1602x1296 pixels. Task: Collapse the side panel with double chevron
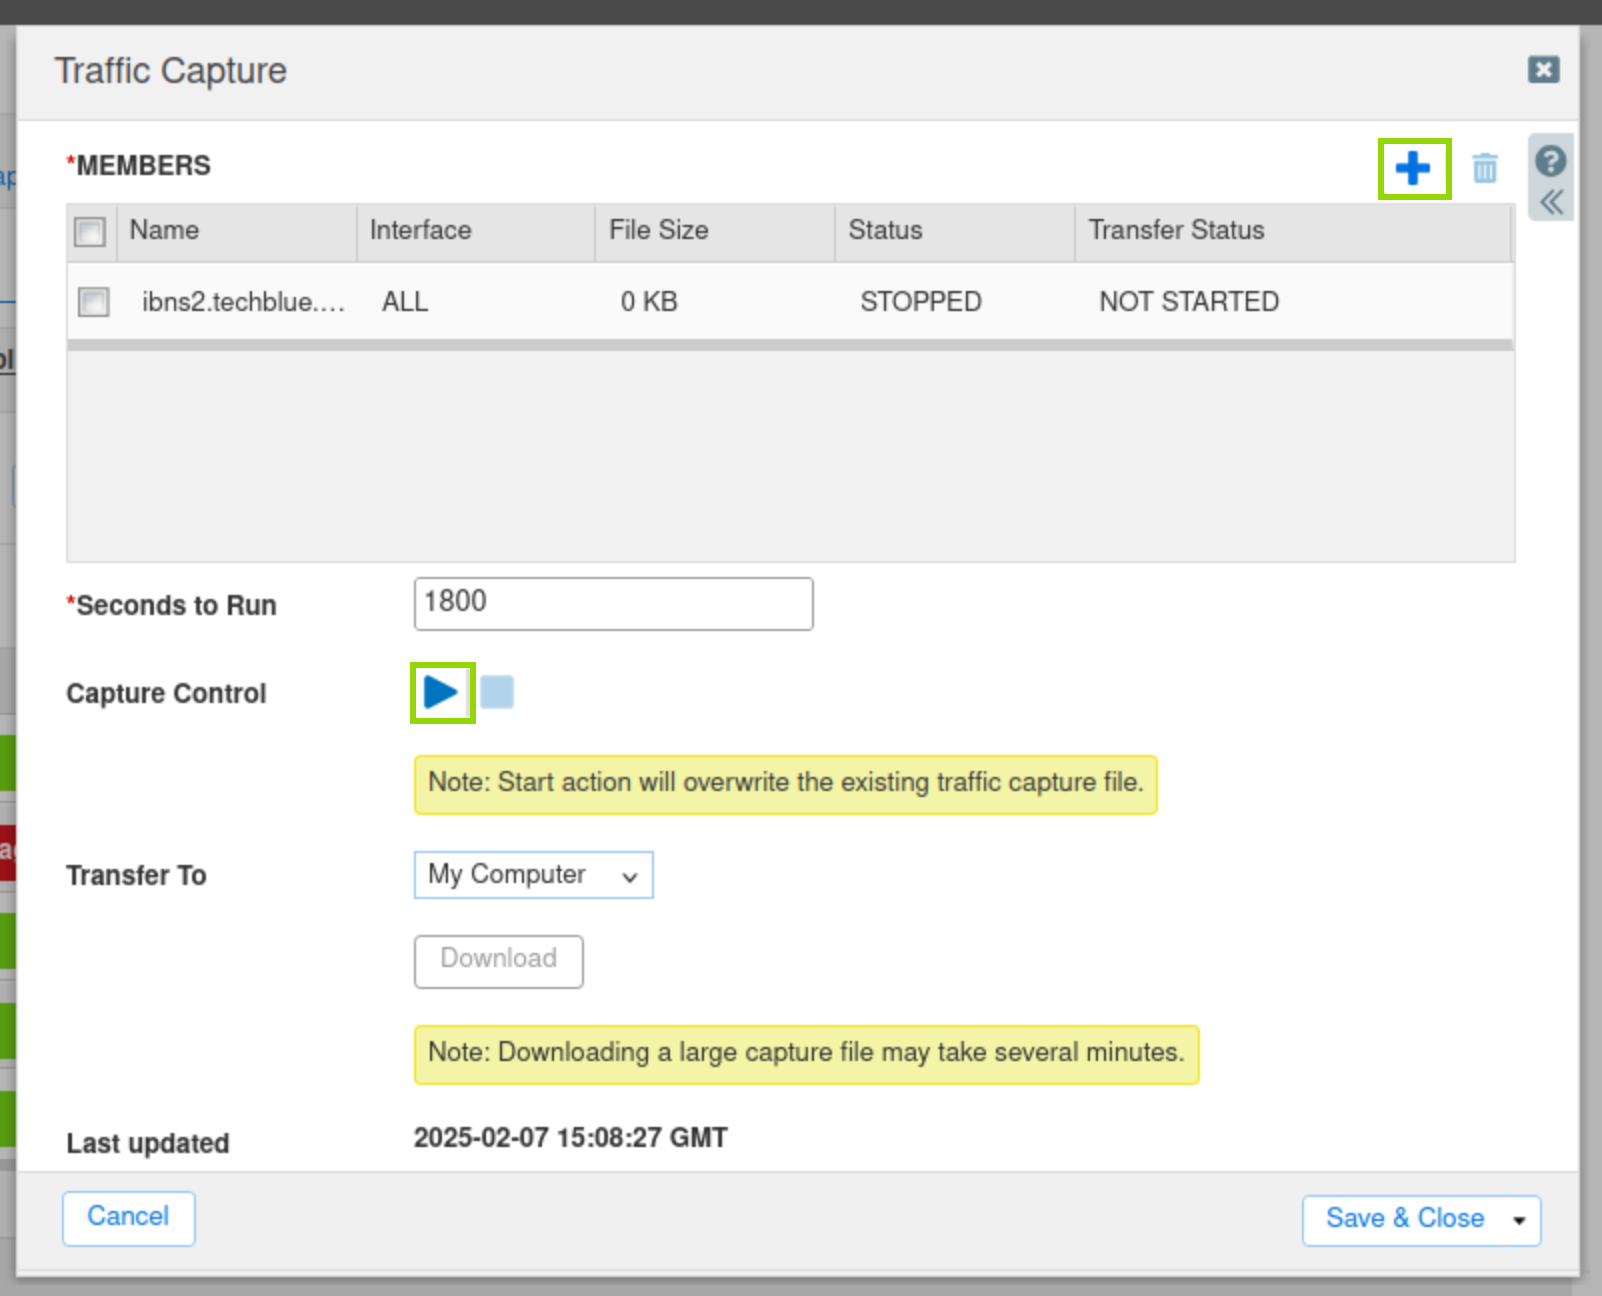1551,202
